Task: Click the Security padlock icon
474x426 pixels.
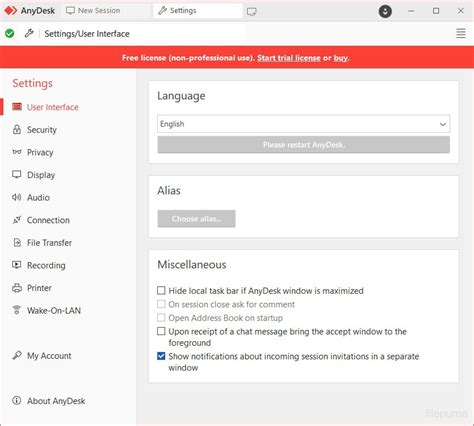Action: (x=17, y=129)
